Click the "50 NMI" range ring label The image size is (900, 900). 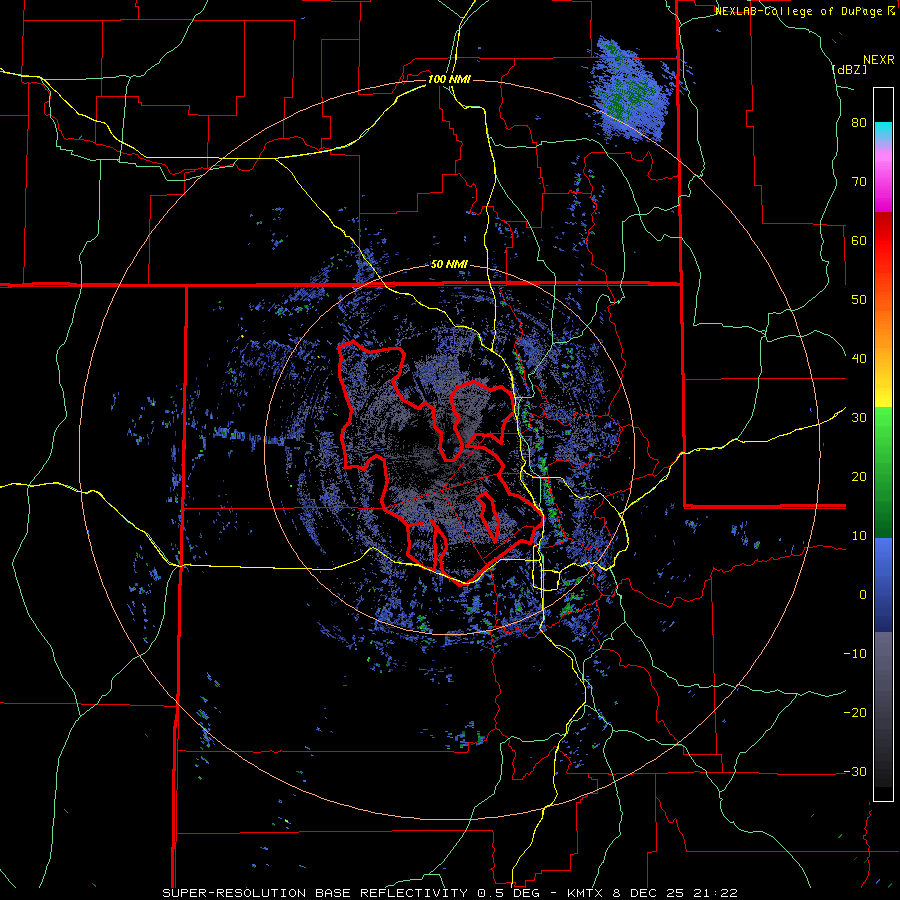(x=449, y=265)
